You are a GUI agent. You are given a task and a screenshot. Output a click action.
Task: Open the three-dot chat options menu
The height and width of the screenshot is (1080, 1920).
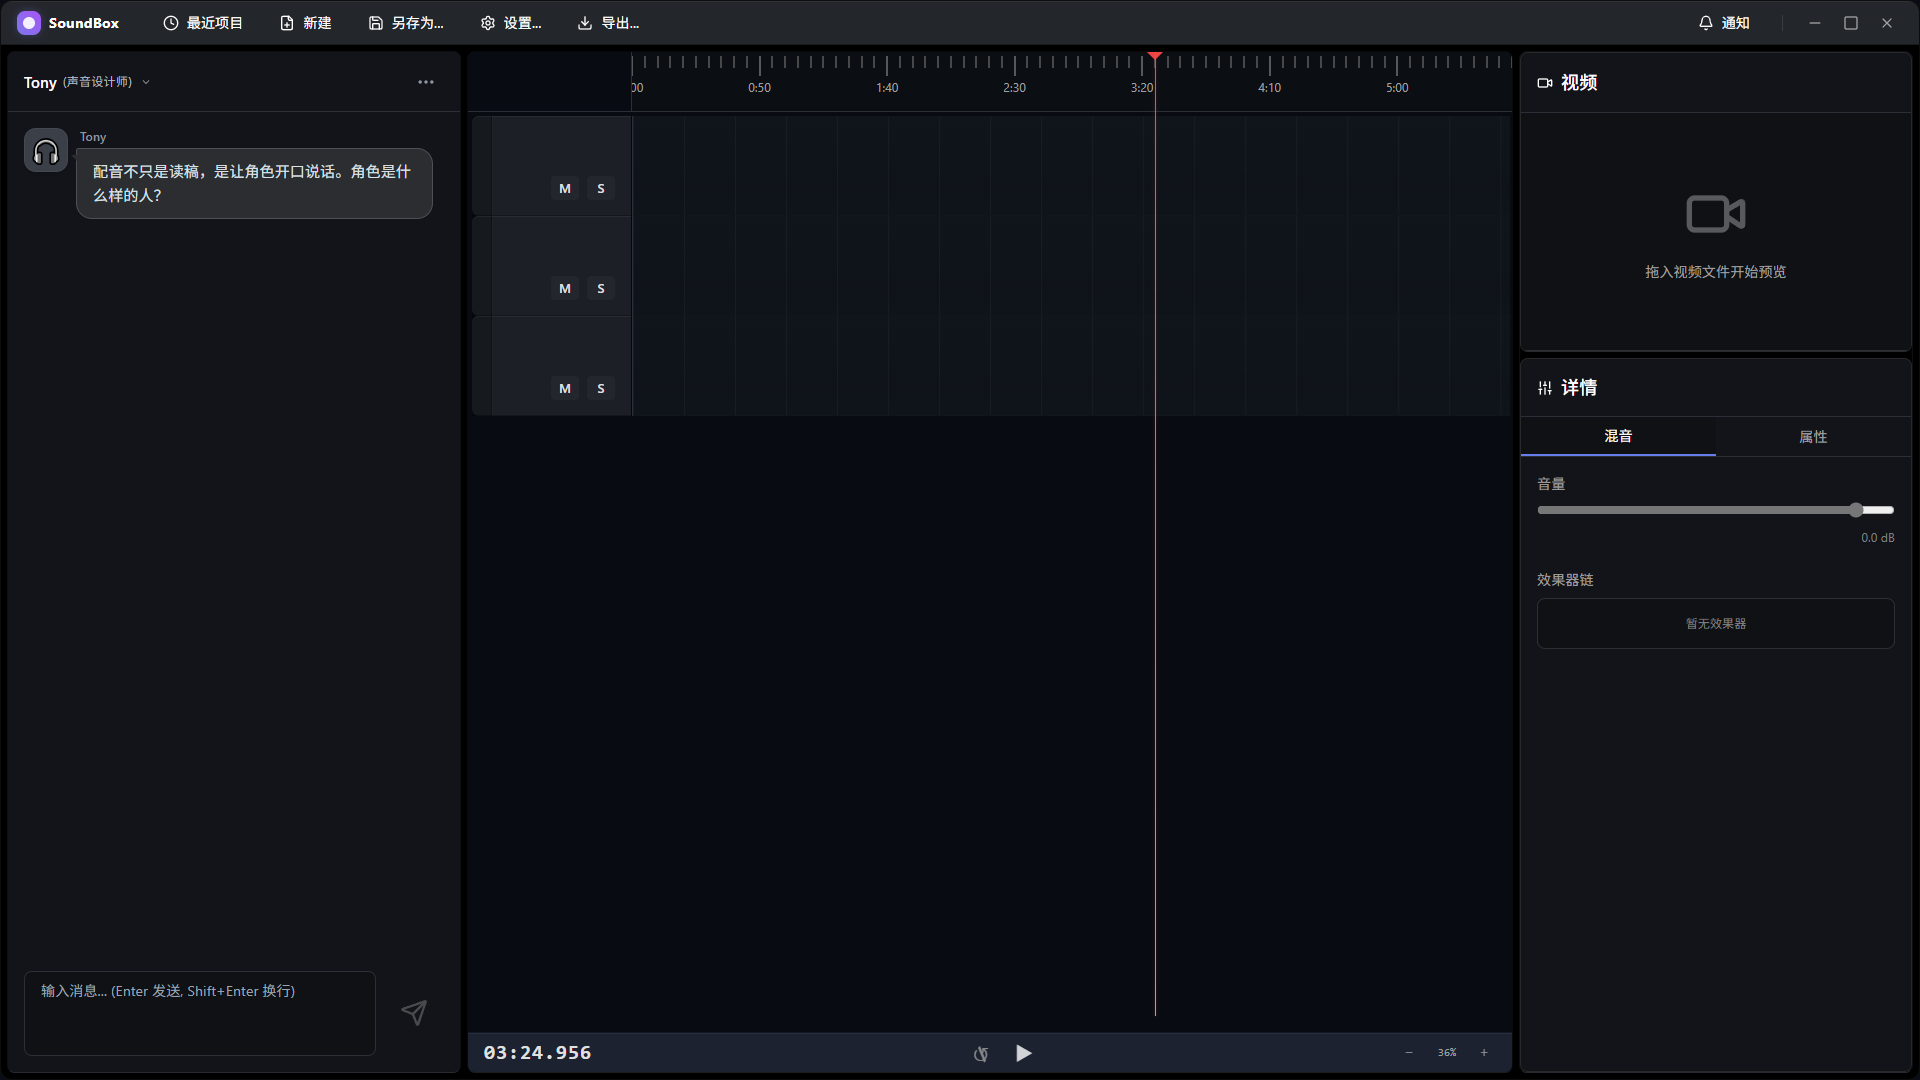(426, 82)
